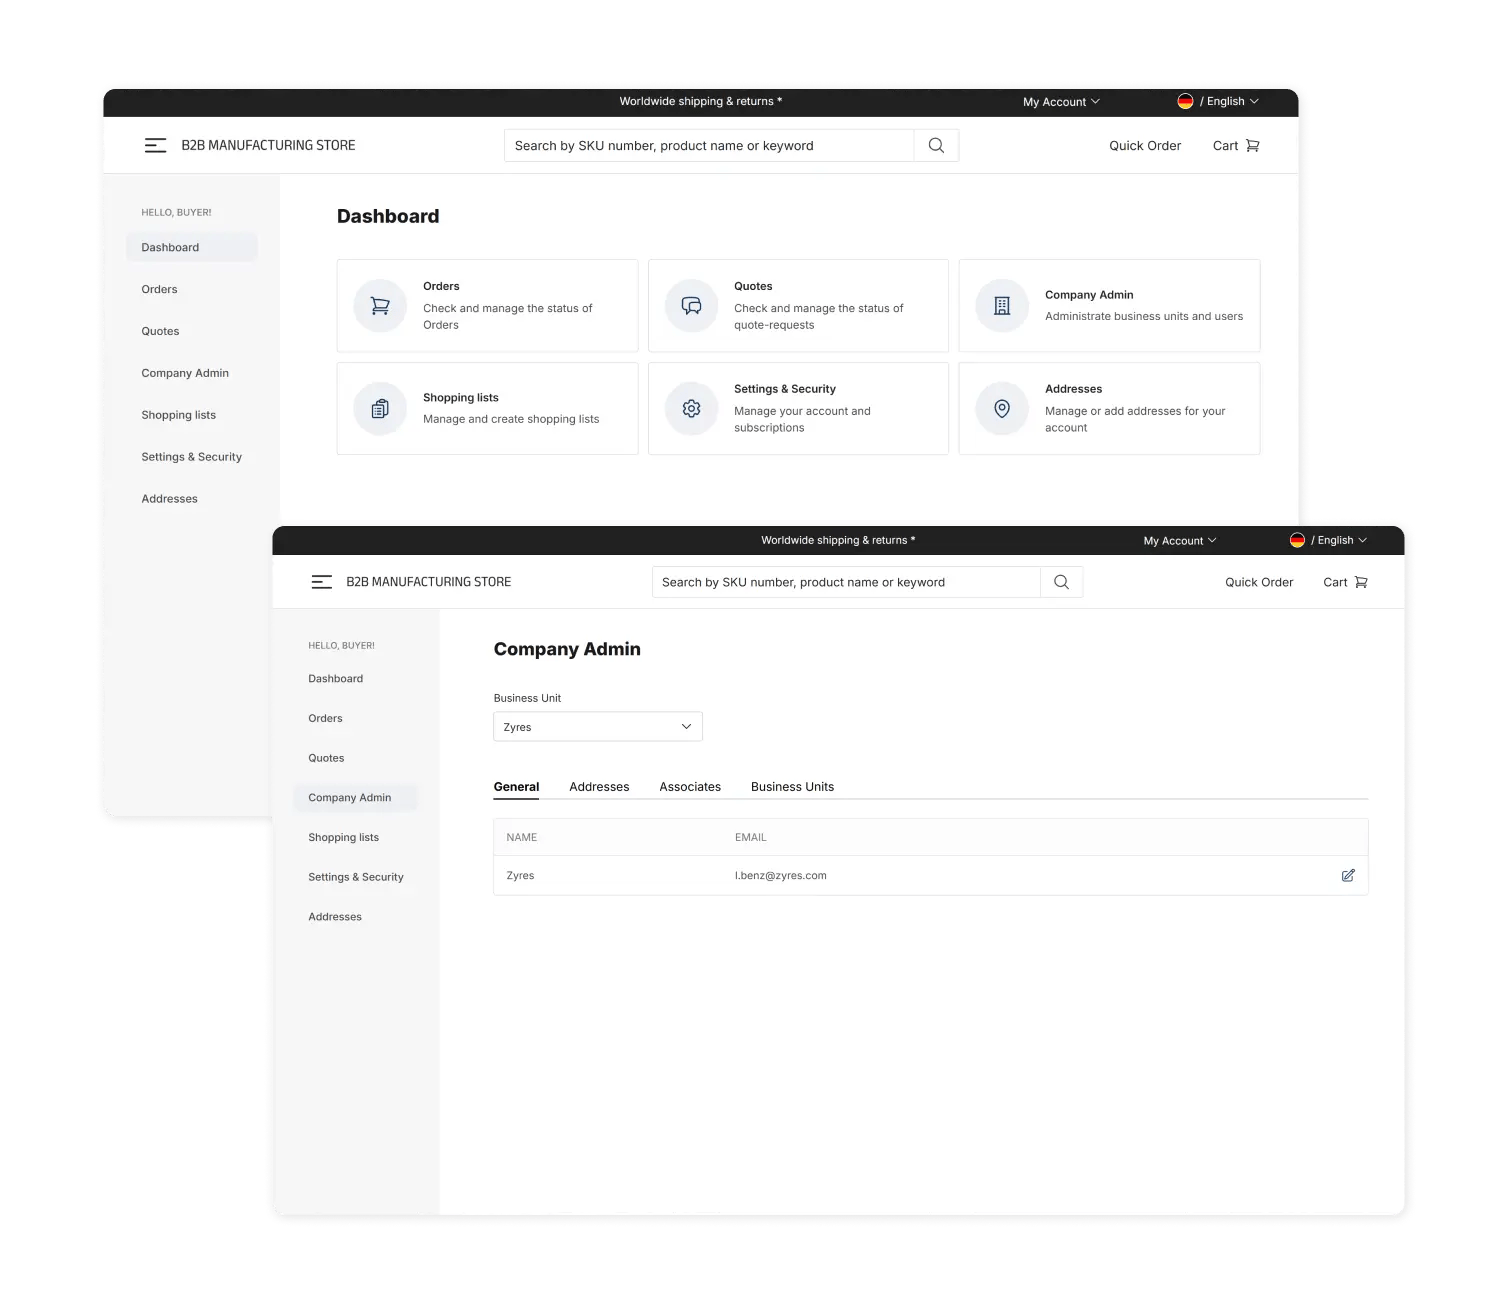The image size is (1508, 1304).
Task: Open the Settings & Security gear icon card
Action: pos(691,408)
